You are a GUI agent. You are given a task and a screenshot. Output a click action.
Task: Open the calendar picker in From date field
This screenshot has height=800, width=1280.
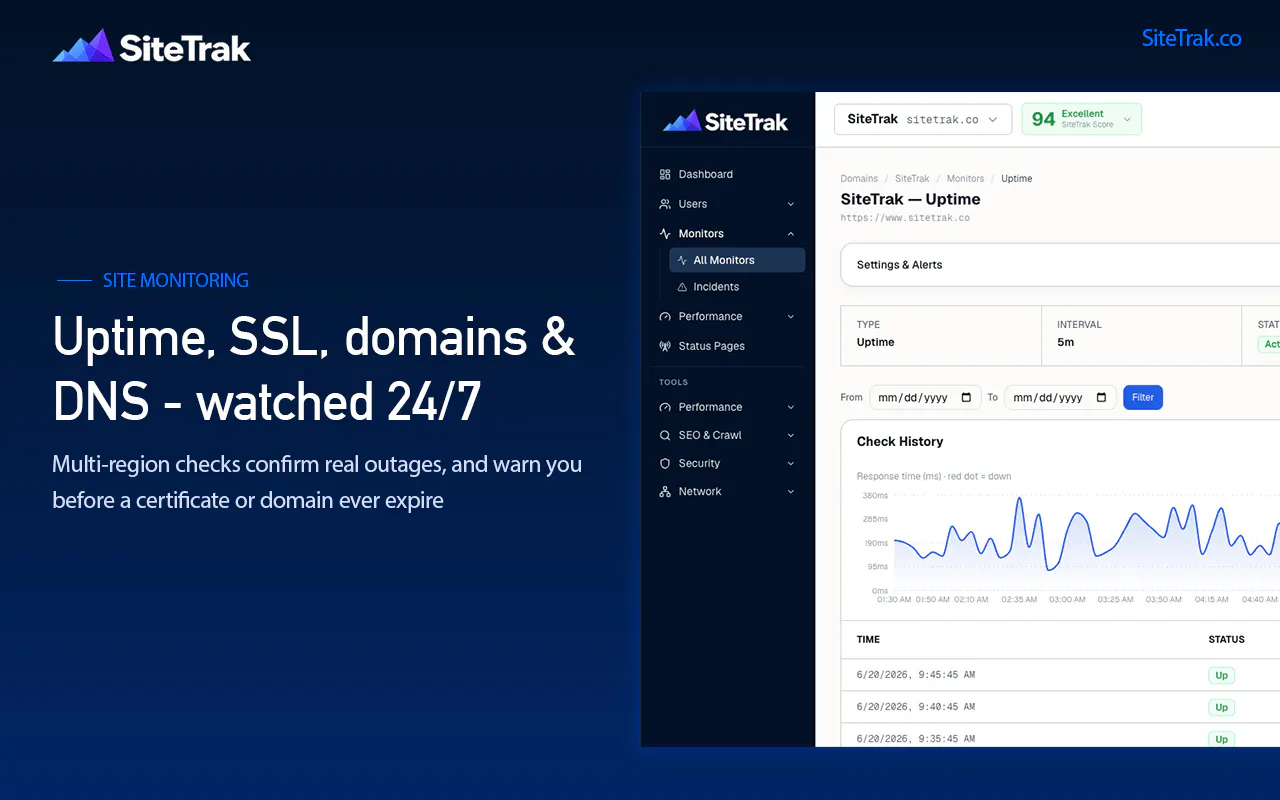click(966, 398)
